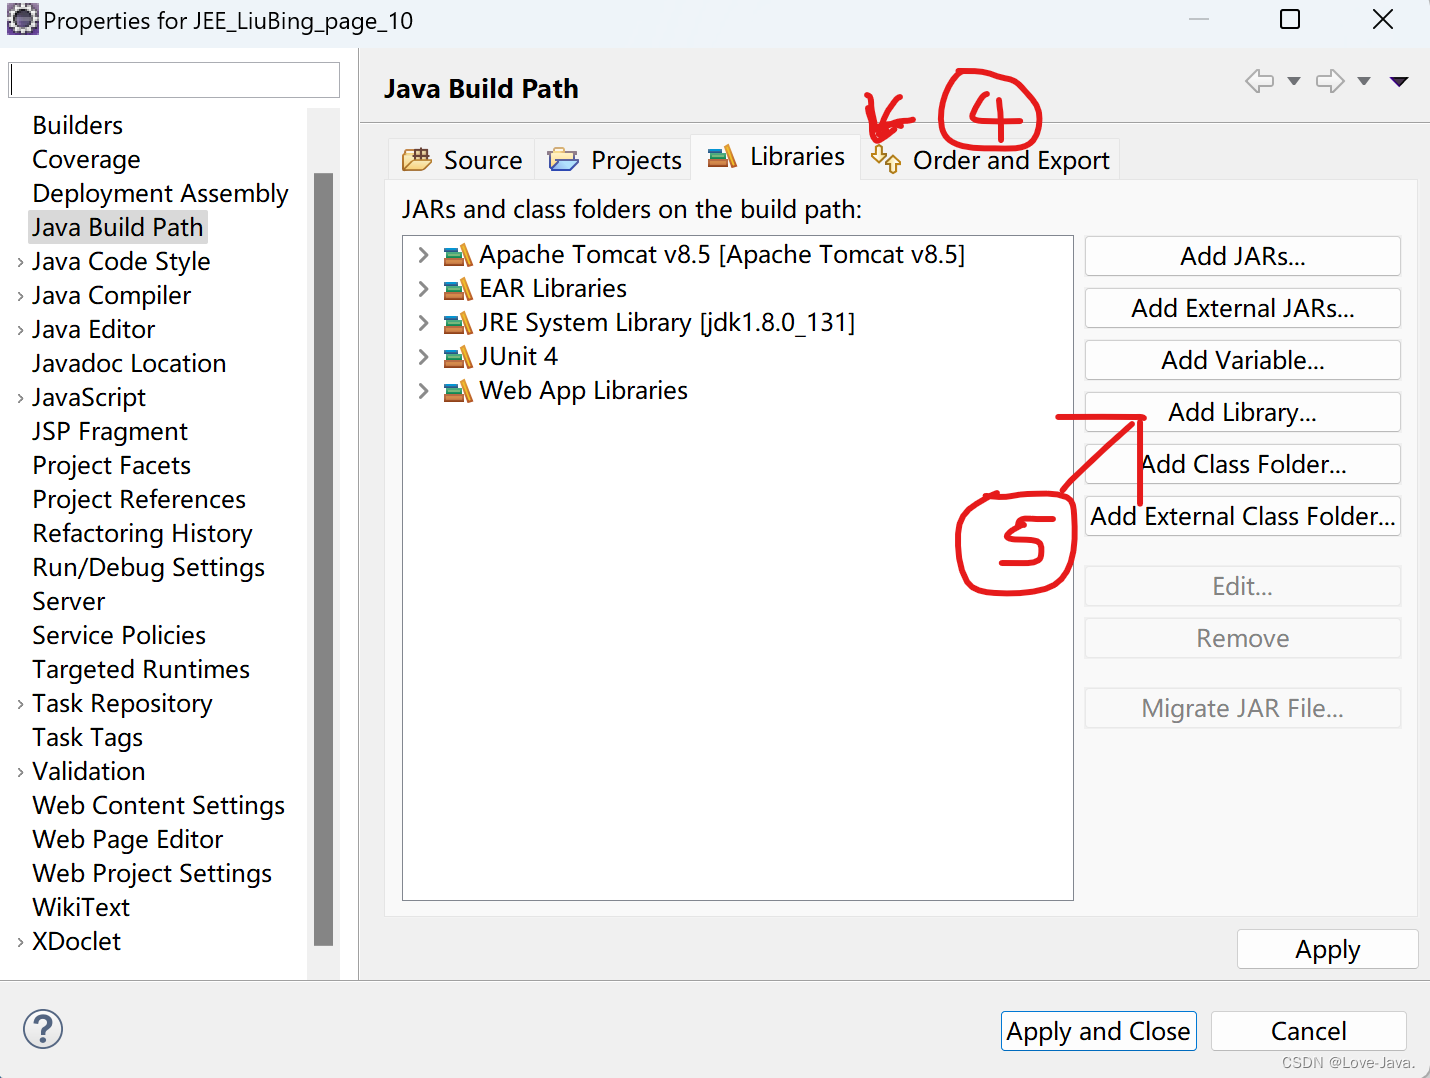
Task: Open back history dropdown arrow
Action: coord(1293,82)
